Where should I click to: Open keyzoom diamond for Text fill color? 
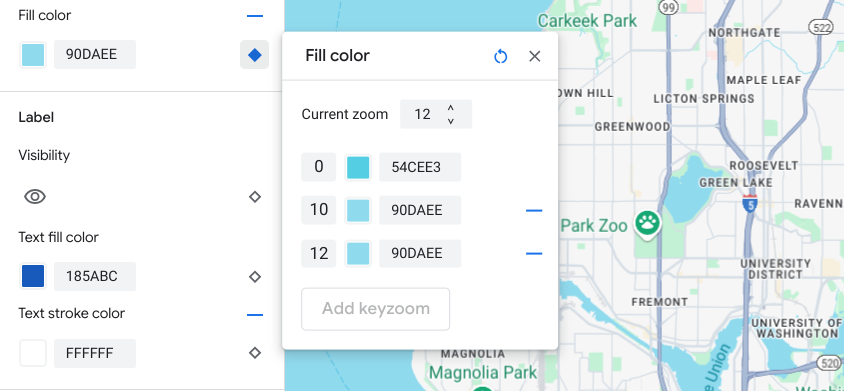click(255, 277)
